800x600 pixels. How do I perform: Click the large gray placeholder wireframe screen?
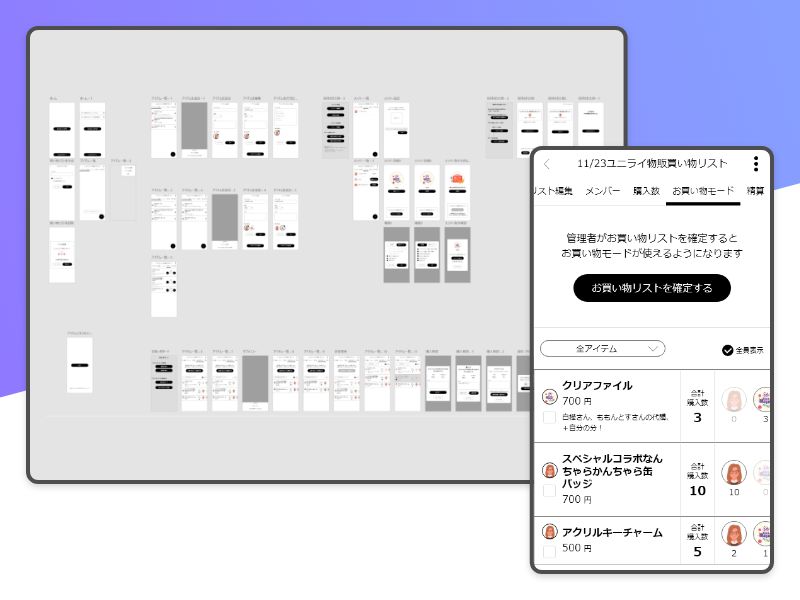[x=194, y=129]
